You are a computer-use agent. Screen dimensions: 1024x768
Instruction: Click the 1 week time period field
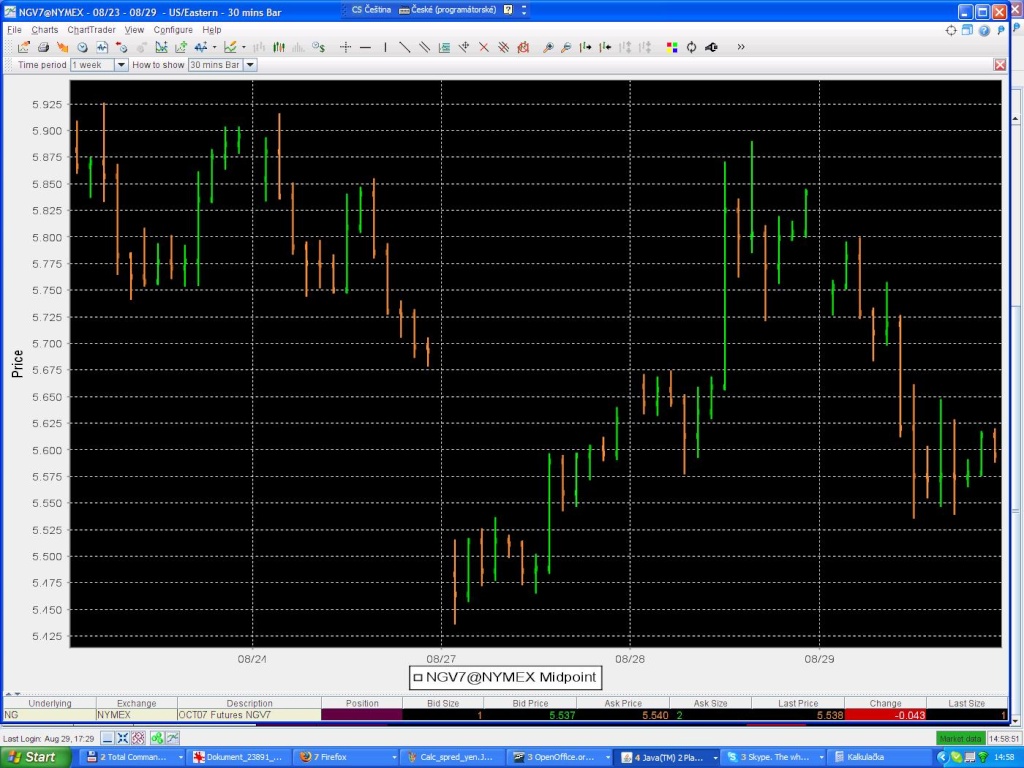pos(93,65)
